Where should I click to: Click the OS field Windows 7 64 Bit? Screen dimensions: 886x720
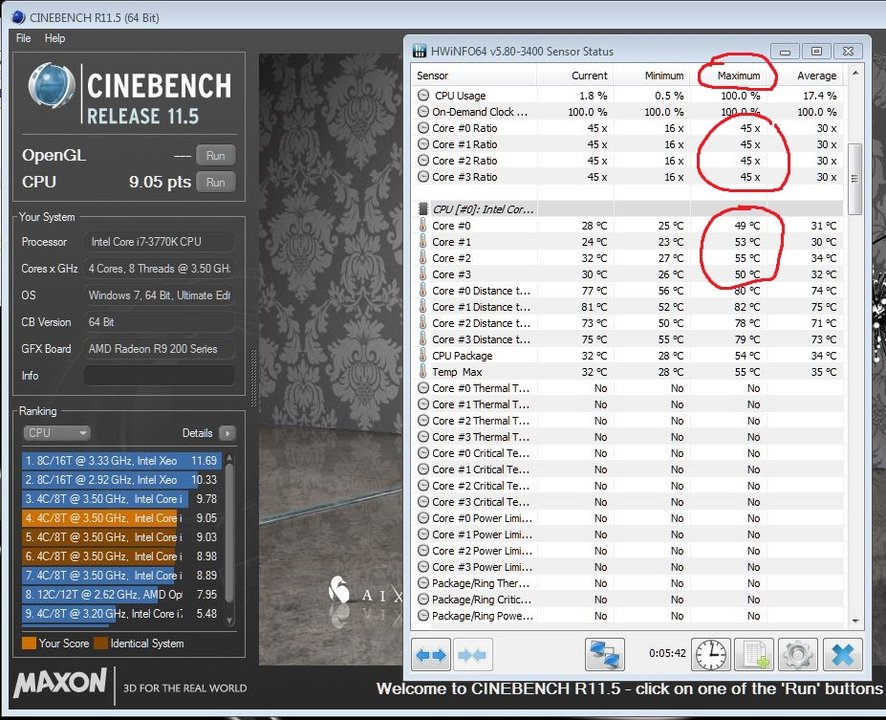pos(159,295)
